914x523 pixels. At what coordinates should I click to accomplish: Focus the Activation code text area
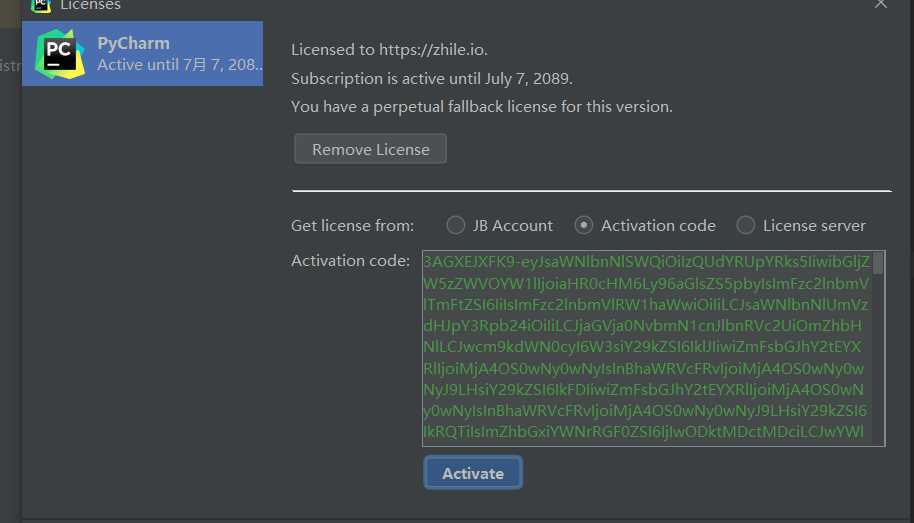[653, 349]
